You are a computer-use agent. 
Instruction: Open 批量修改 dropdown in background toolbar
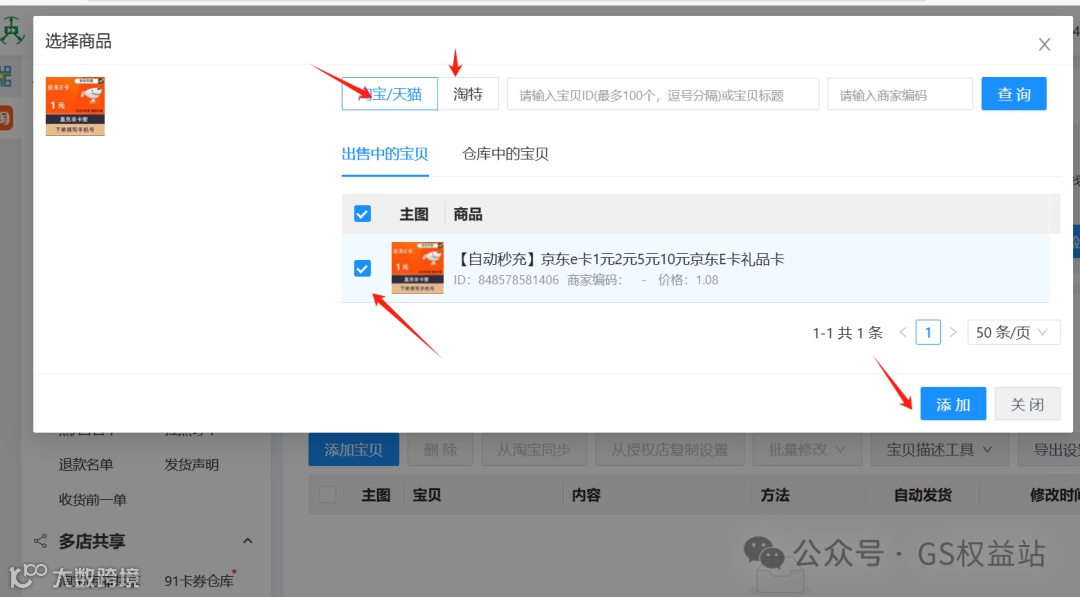point(807,450)
